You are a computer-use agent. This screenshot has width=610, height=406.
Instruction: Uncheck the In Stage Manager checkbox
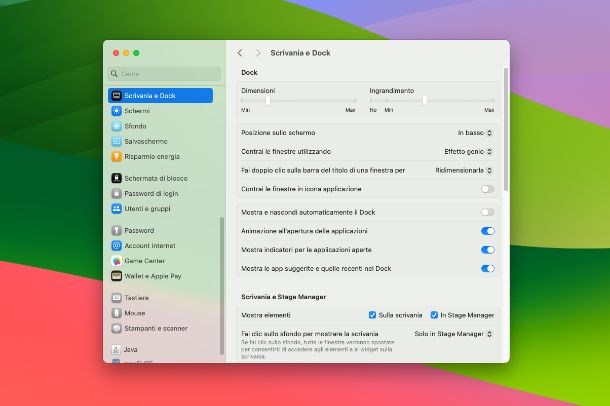coord(434,315)
